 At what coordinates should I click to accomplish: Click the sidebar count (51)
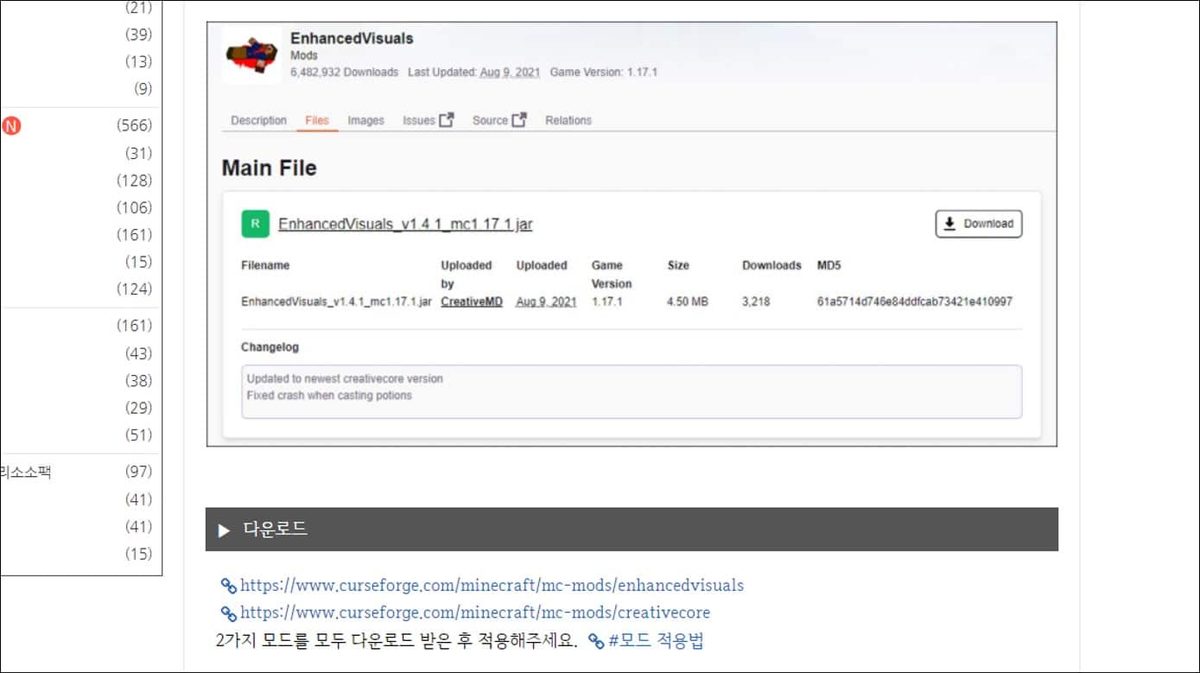coord(138,435)
